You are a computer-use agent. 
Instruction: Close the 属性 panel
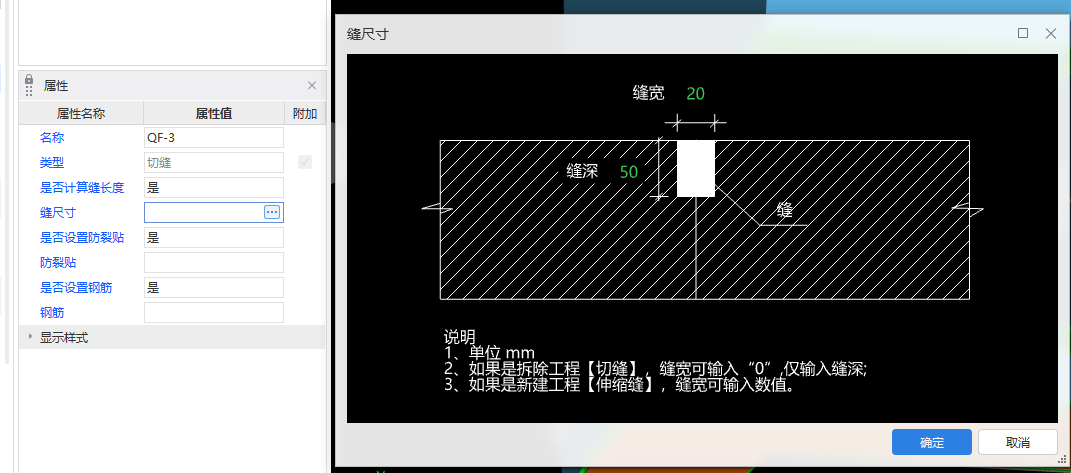312,86
